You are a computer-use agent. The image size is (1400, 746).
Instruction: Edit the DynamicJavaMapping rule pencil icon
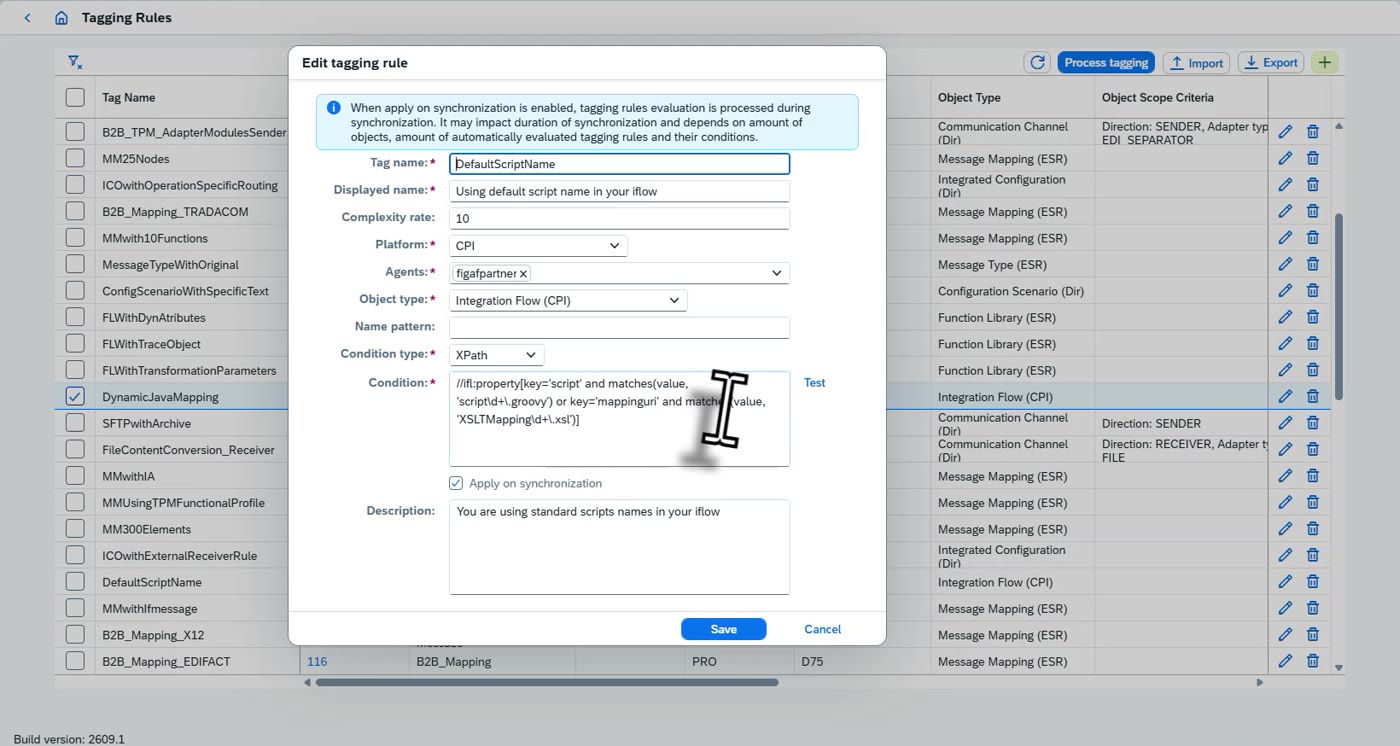click(x=1285, y=396)
